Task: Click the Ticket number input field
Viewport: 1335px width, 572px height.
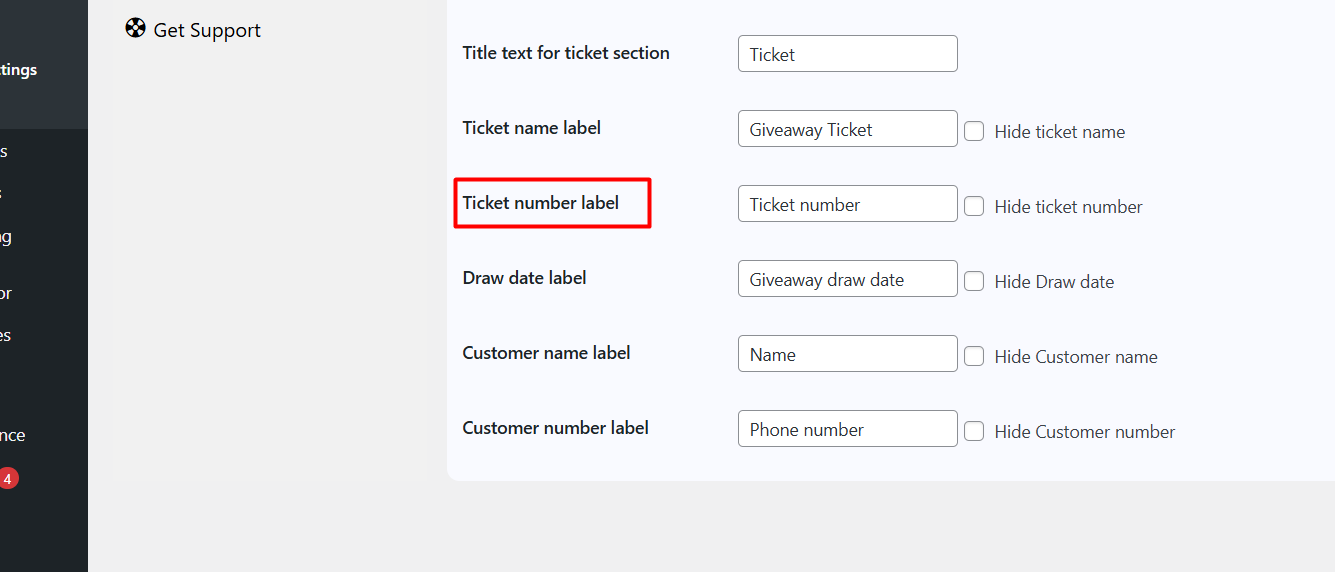Action: [x=847, y=204]
